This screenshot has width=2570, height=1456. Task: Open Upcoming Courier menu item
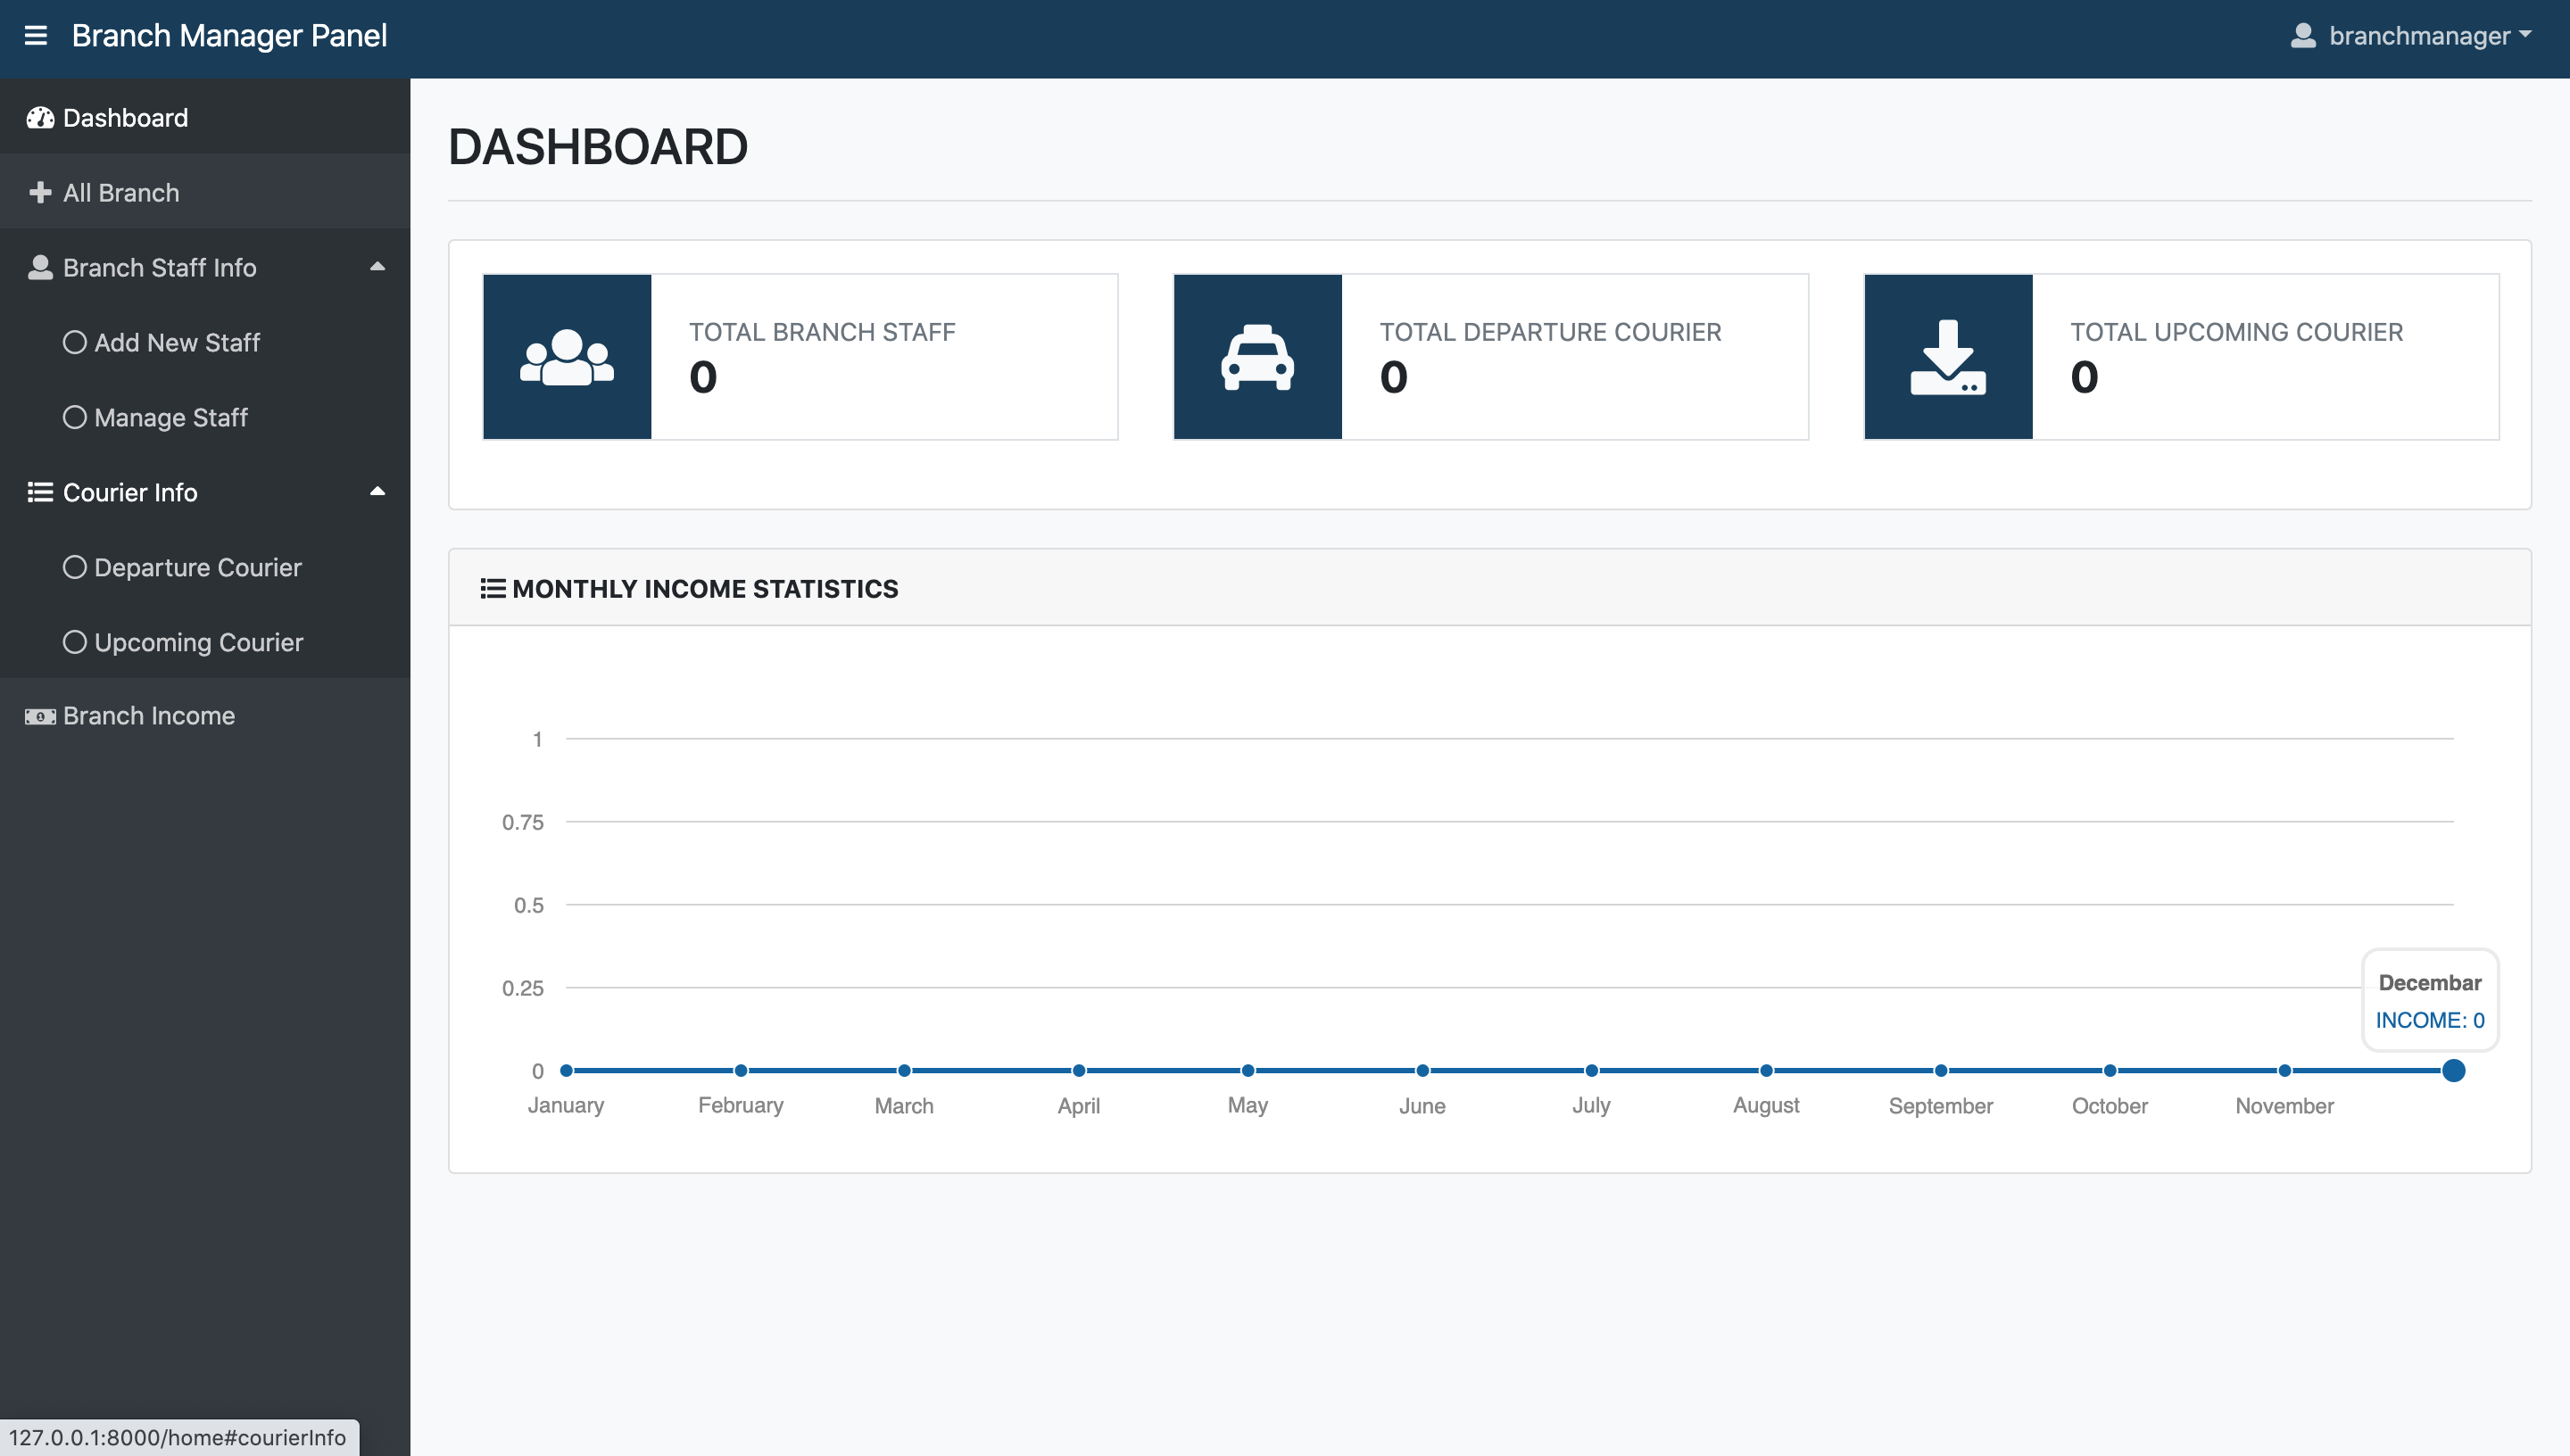198,642
